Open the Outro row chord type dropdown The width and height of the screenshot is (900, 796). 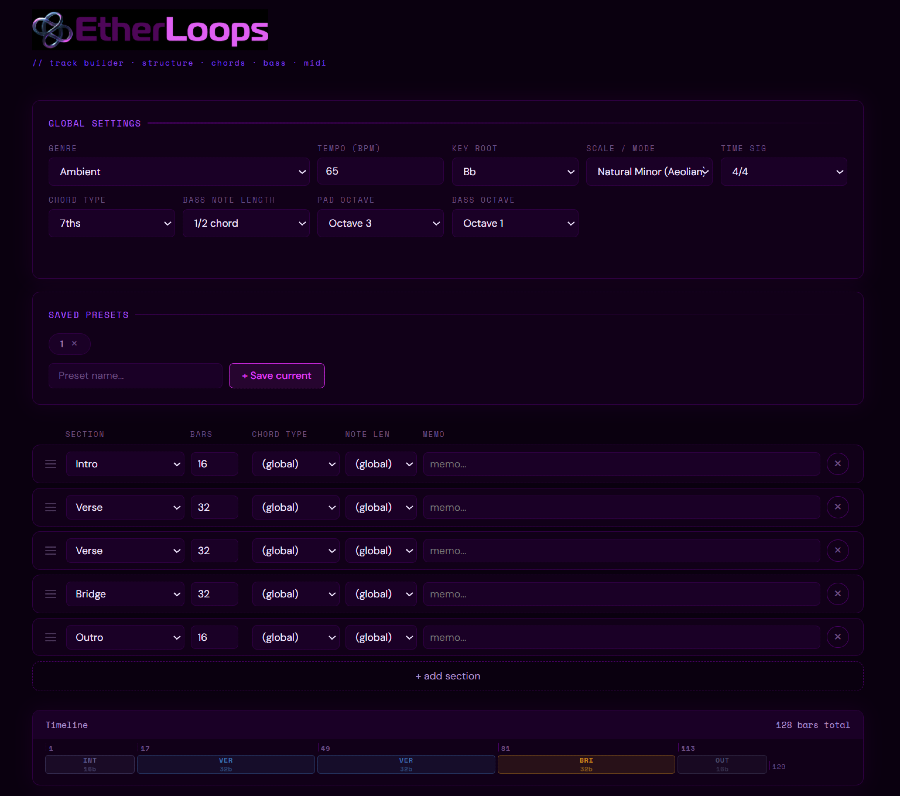click(296, 637)
